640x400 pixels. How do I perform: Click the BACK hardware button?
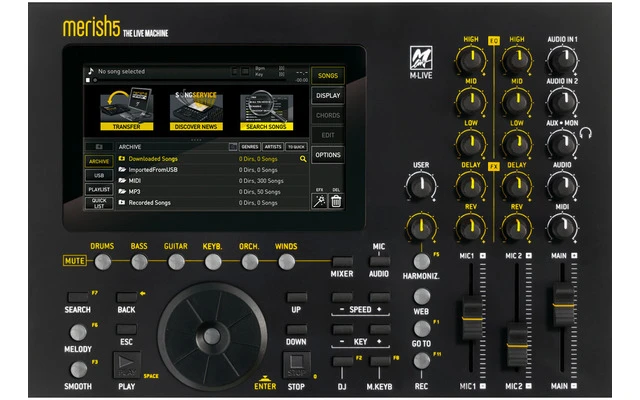(127, 297)
